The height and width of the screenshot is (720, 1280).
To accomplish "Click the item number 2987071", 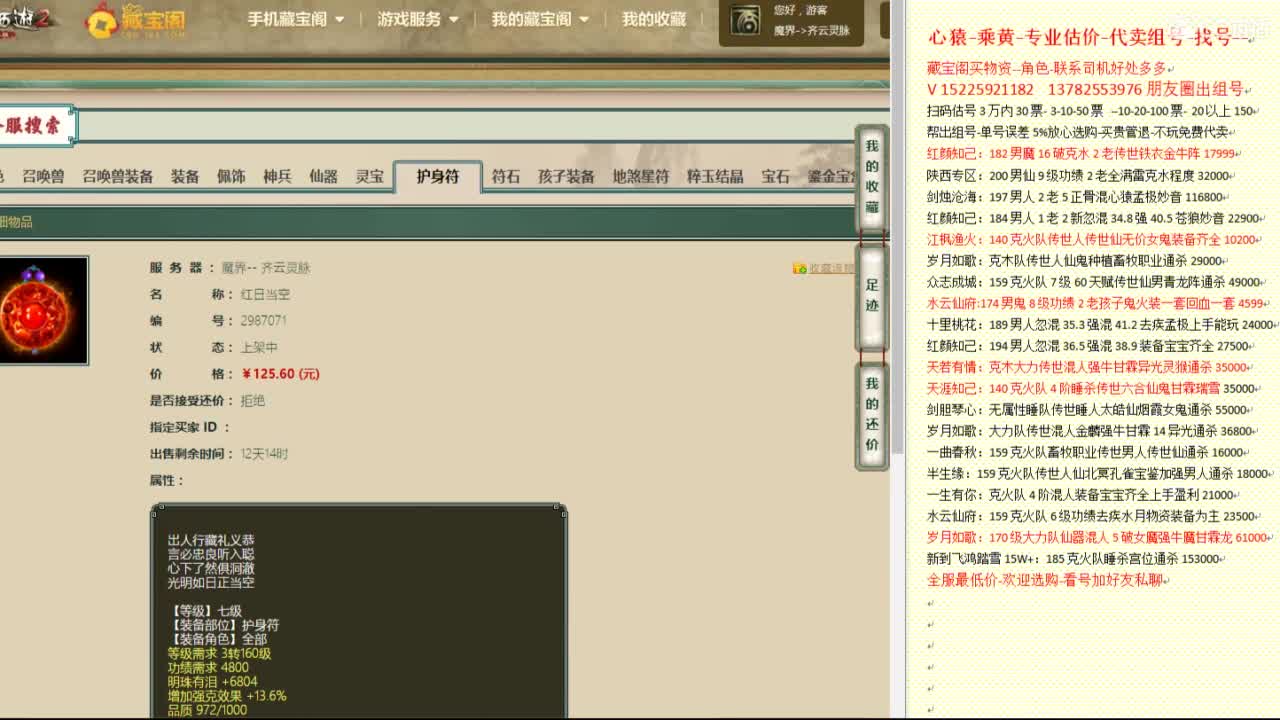I will pos(263,321).
